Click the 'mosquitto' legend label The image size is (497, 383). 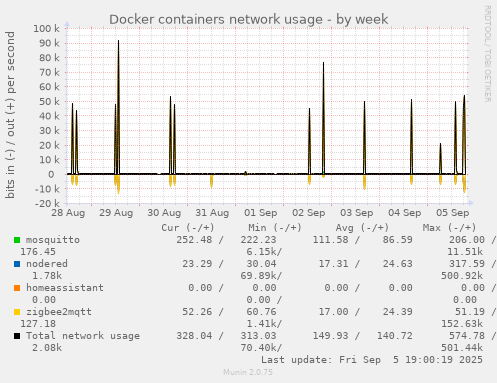(x=53, y=240)
